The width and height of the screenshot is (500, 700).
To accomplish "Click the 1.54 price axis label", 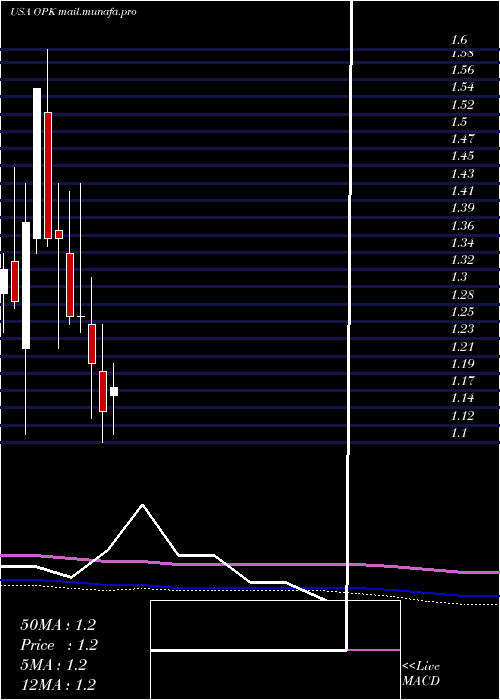I will click(x=462, y=87).
